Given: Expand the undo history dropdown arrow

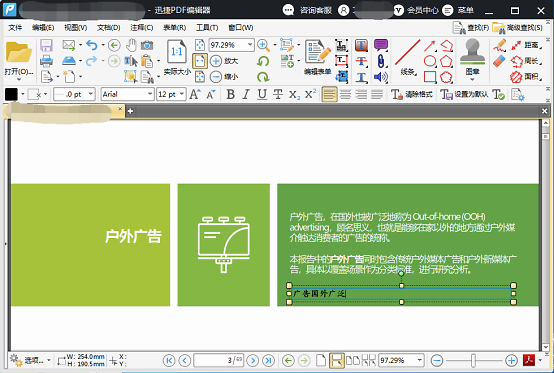Looking at the screenshot, I should 103,45.
